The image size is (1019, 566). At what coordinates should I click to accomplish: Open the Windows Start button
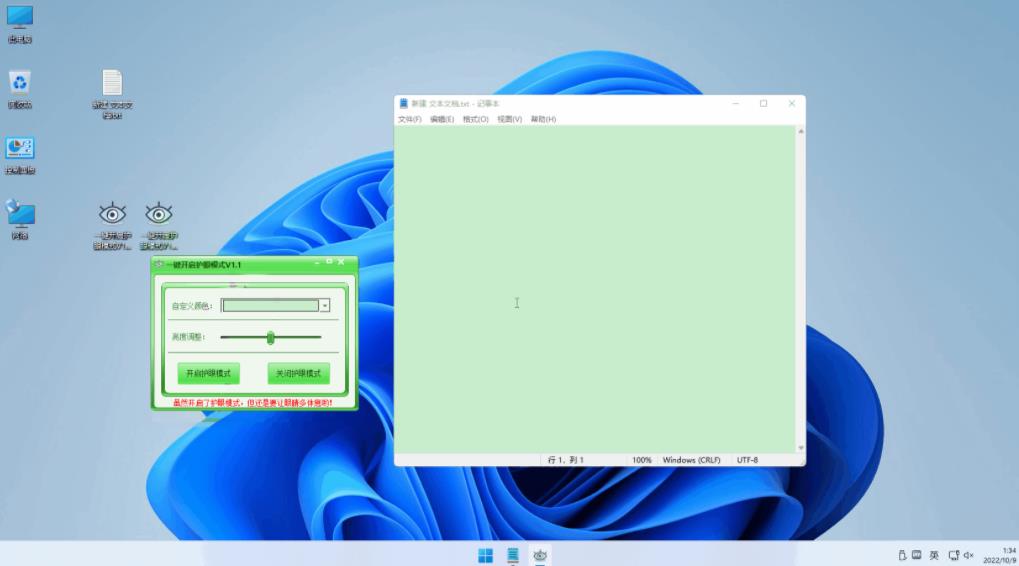485,556
